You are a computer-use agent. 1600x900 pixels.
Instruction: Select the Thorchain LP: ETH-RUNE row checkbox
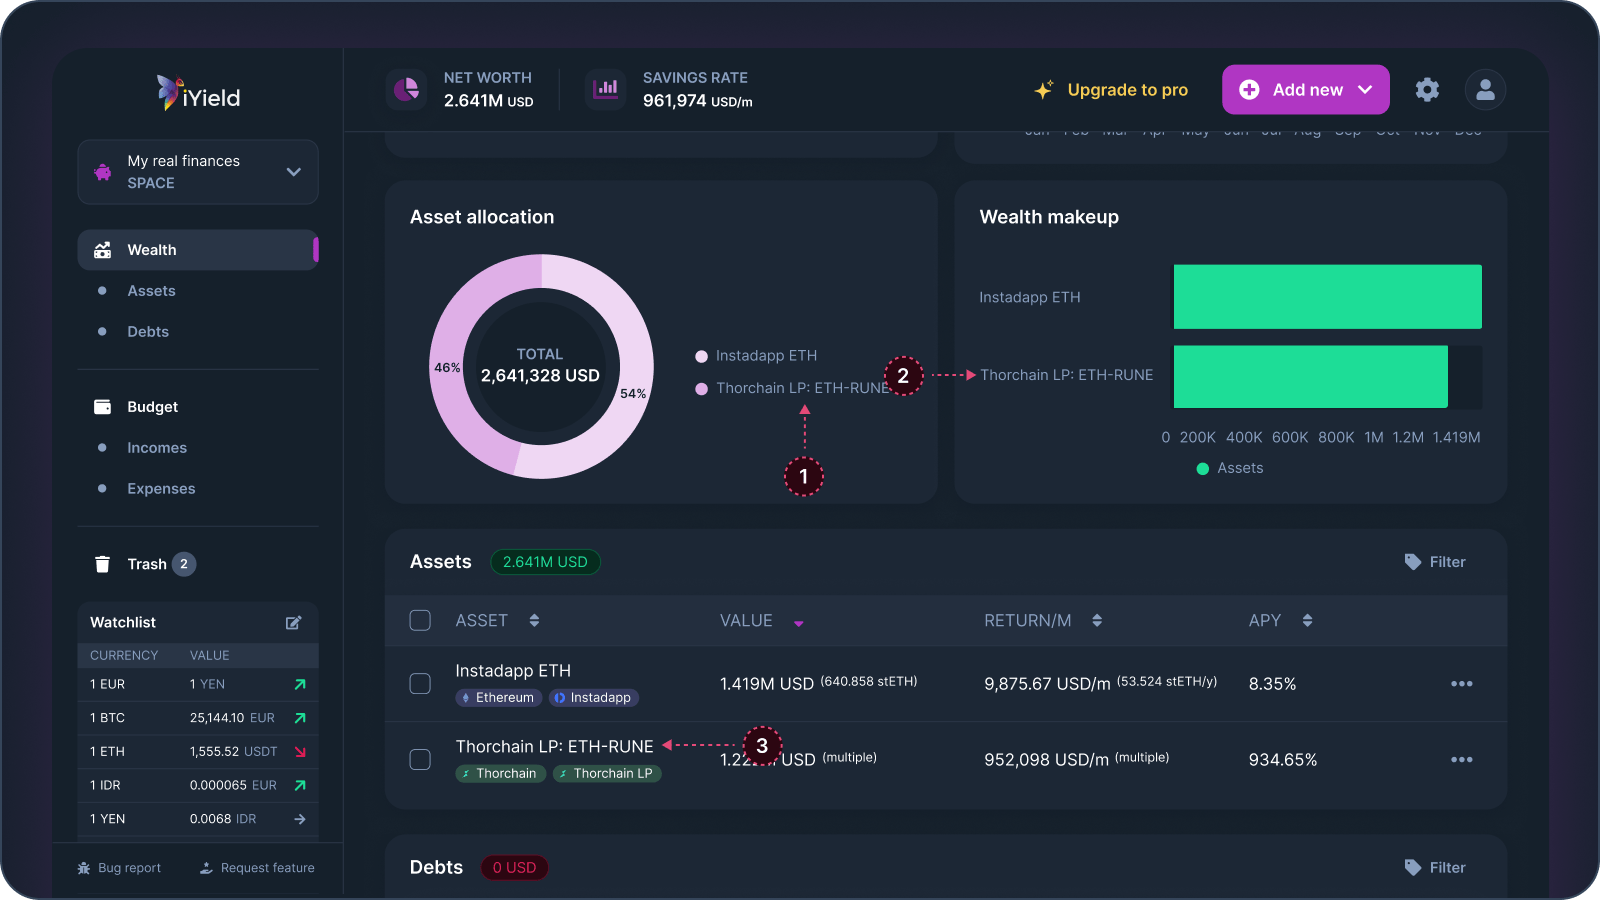[x=420, y=759]
